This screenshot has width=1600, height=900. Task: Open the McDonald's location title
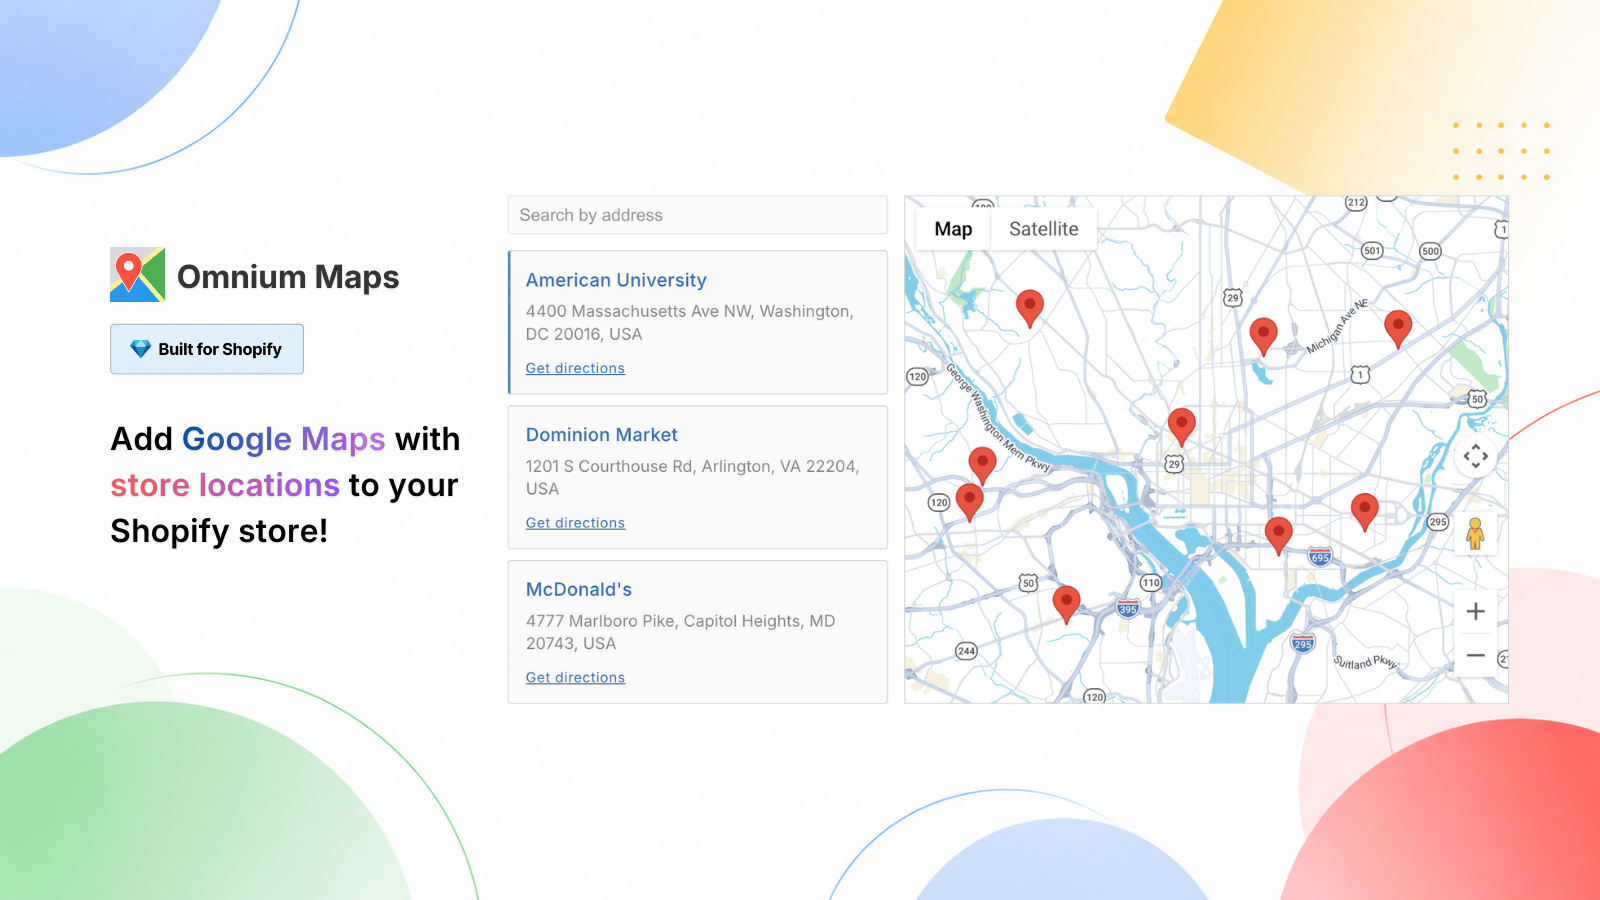579,590
